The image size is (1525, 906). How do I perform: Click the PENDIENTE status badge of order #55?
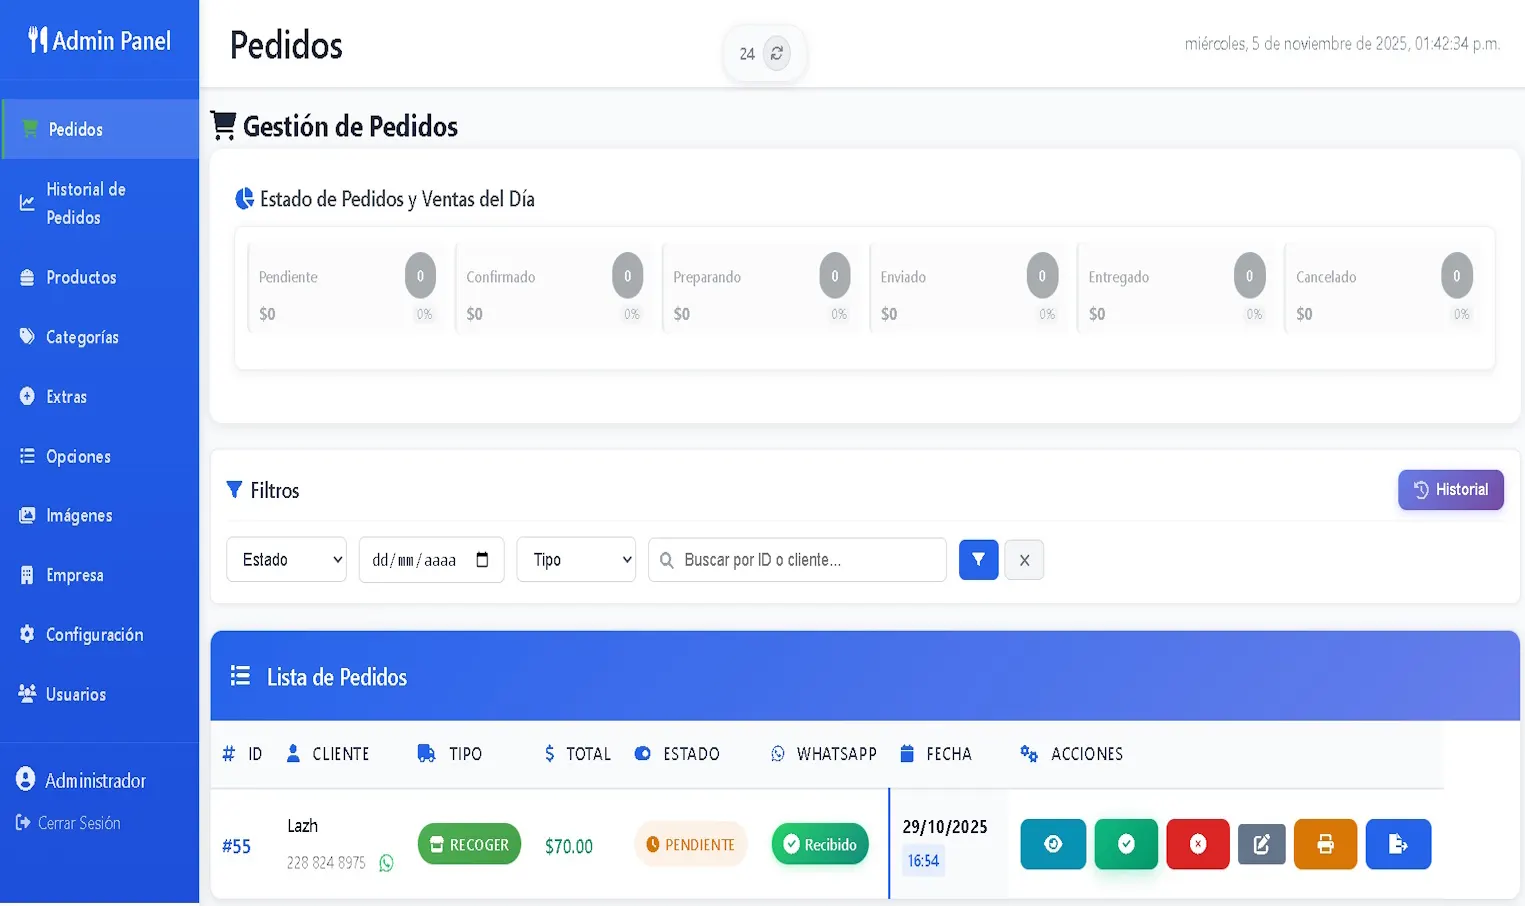pos(691,844)
